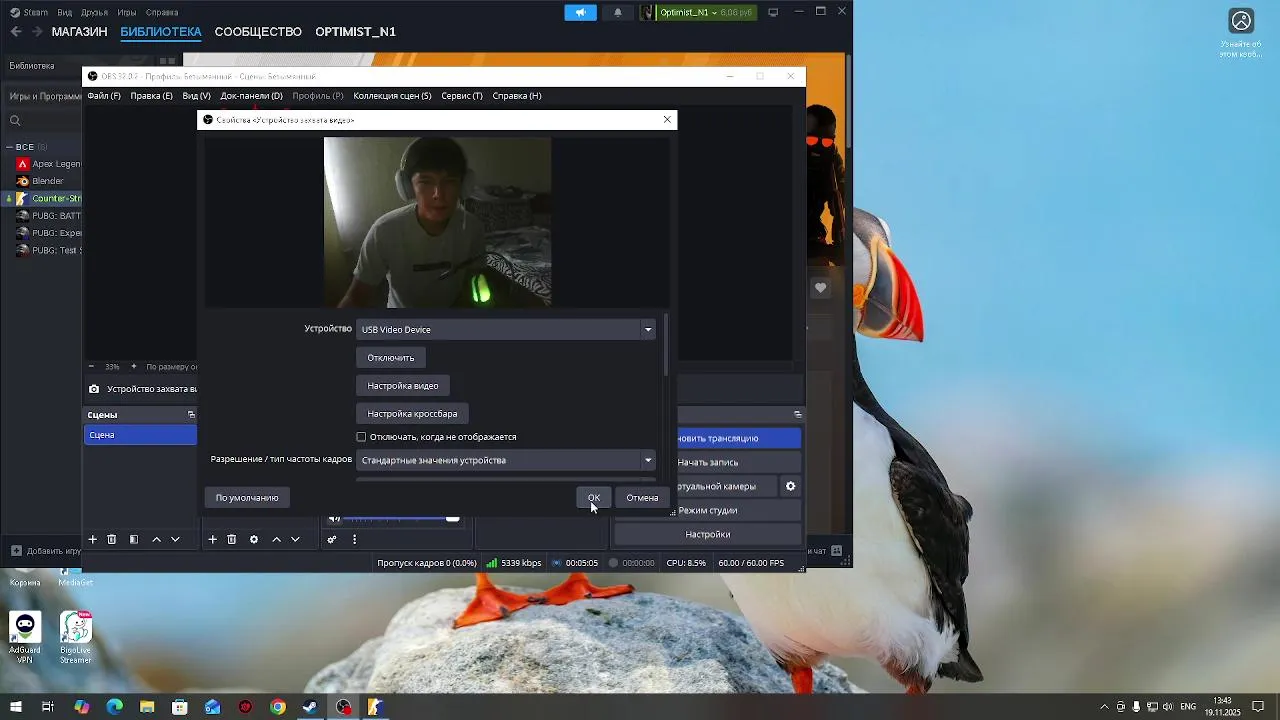Open Google Chrome from the taskbar
1280x720 pixels.
[278, 707]
